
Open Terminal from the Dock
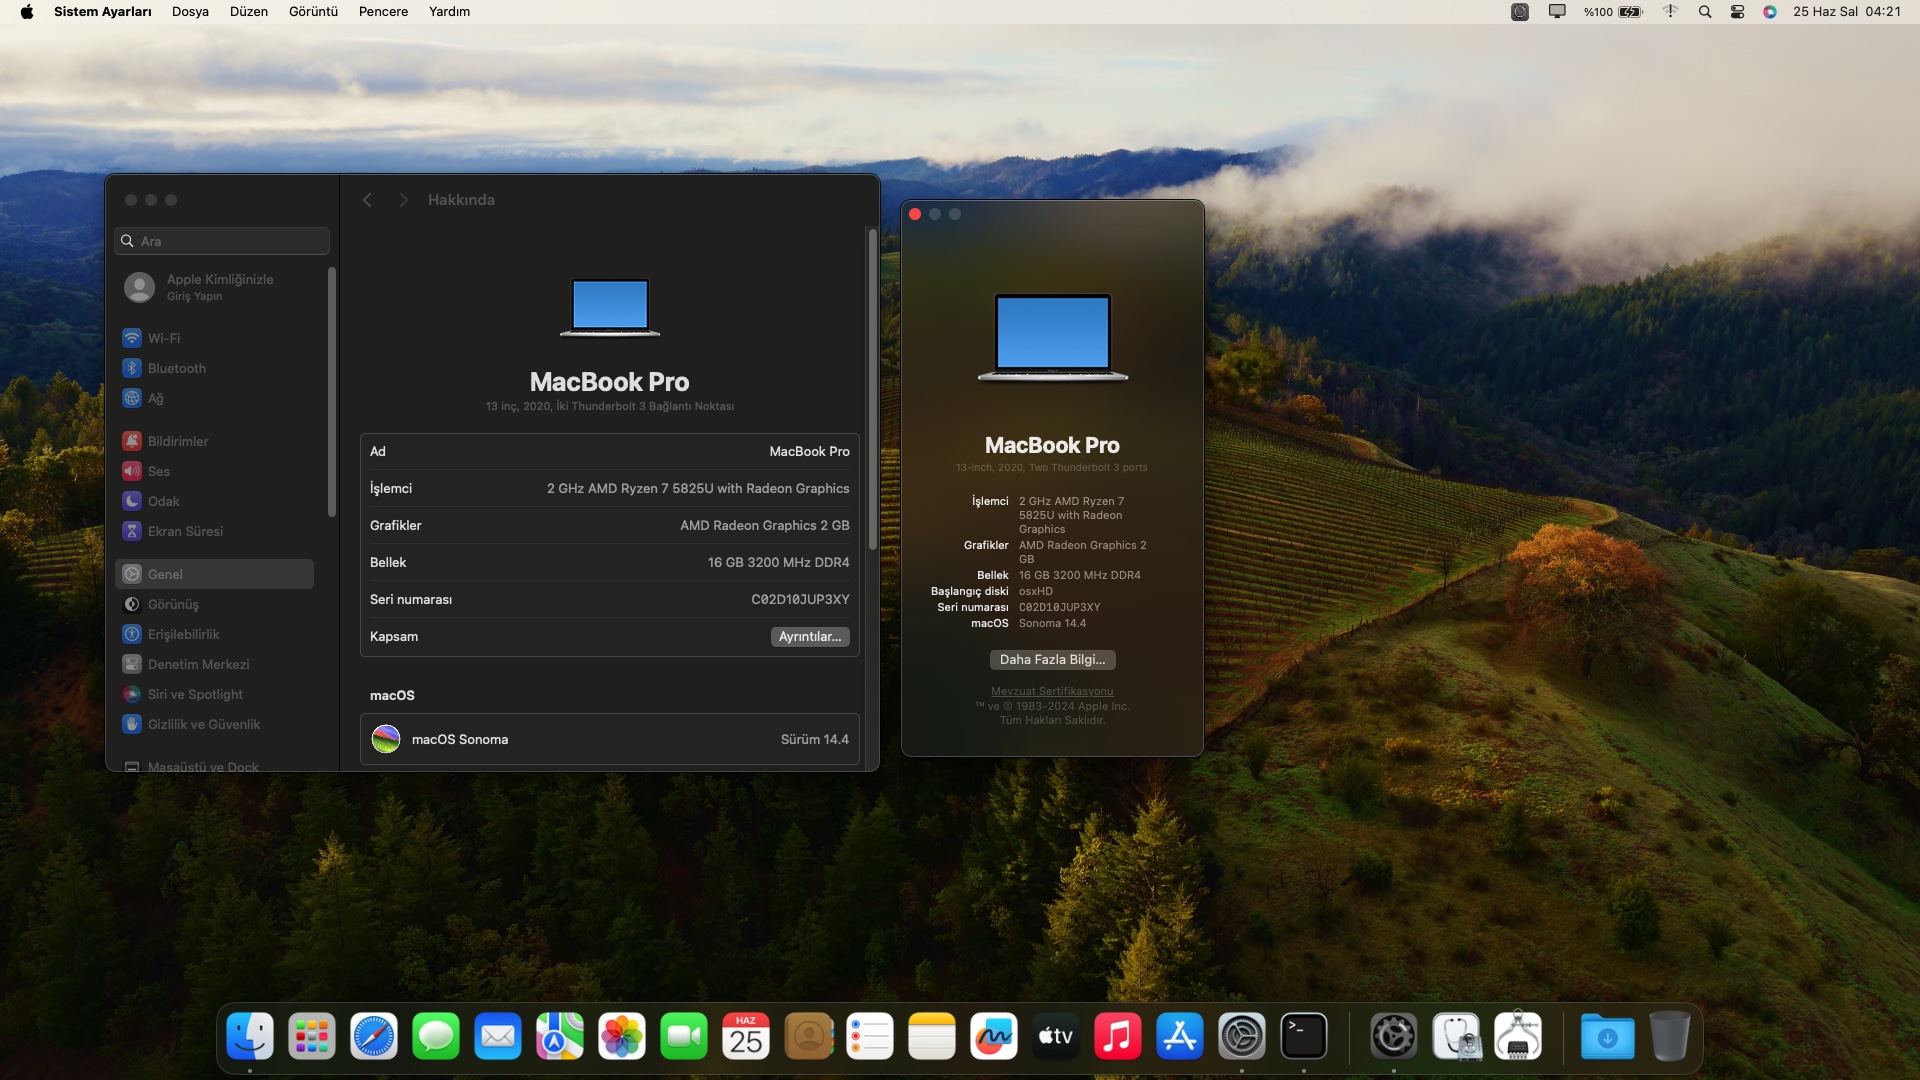tap(1304, 1037)
